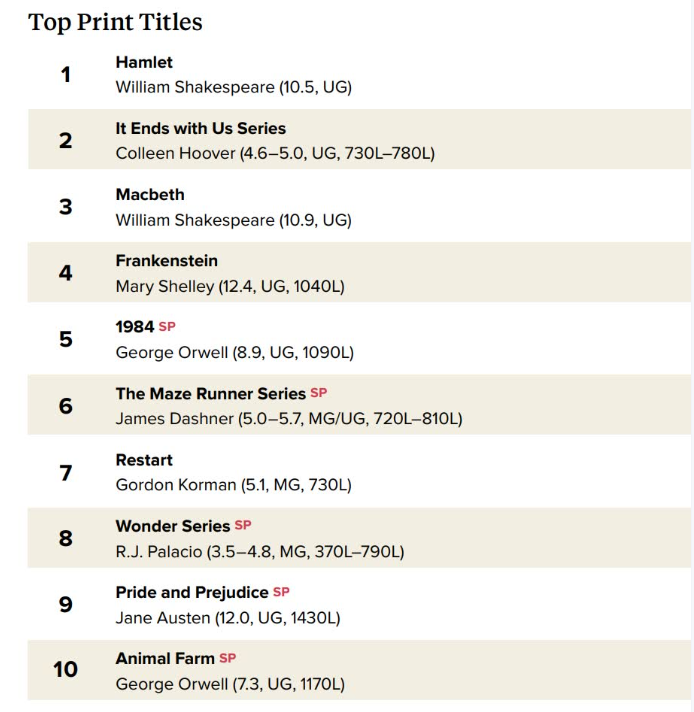Click the SP badge next to 1984
Image resolution: width=694 pixels, height=712 pixels.
167,327
